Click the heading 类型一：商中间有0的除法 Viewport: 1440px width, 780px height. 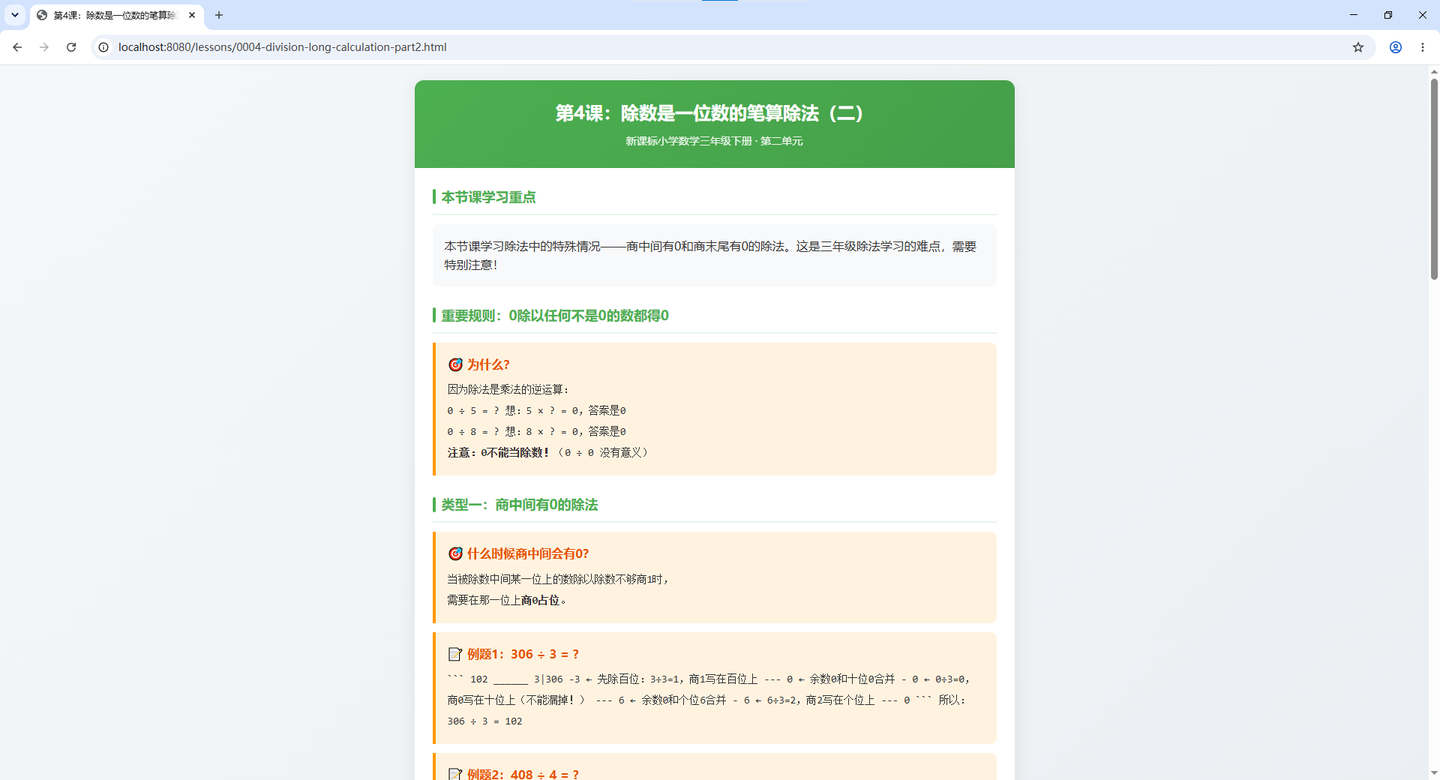[x=520, y=505]
